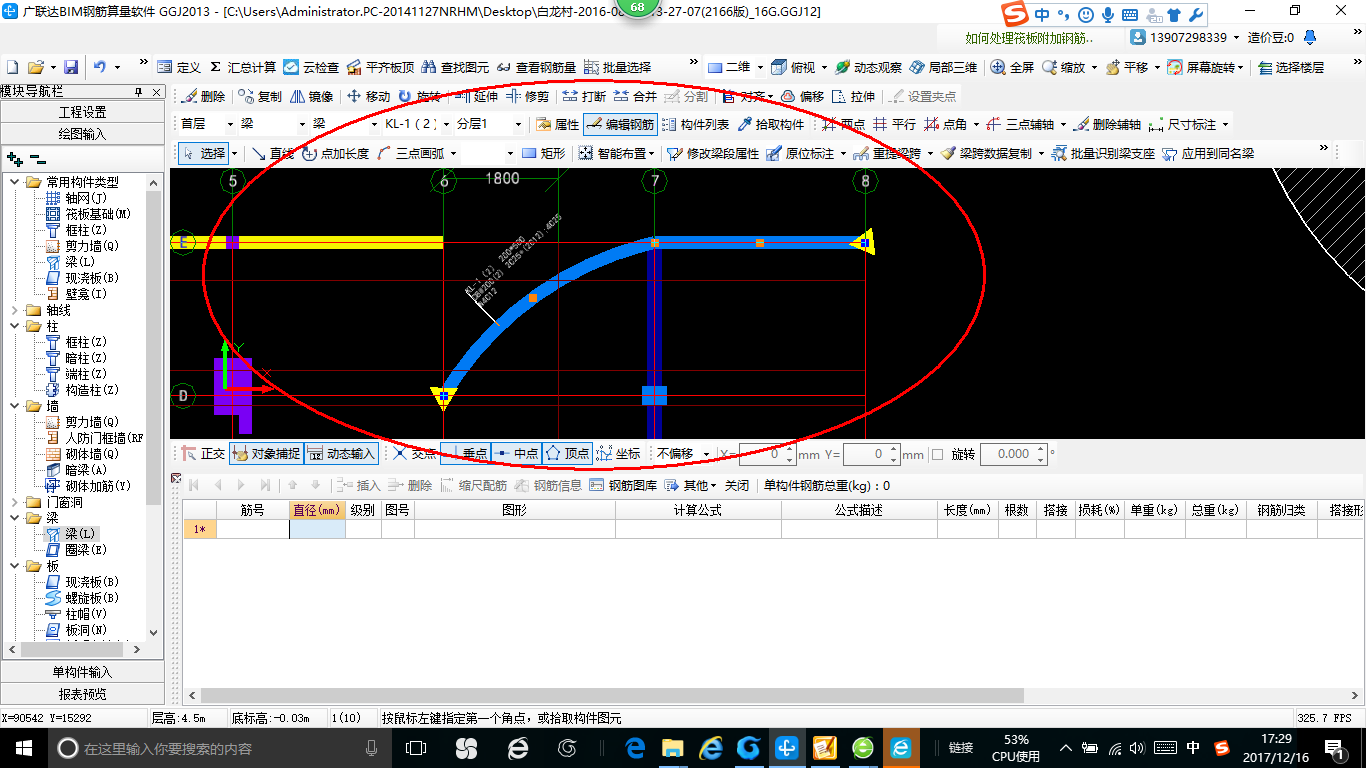Screen dimensions: 1366x768
Task: Click the rebar table horizontal scrollbar
Action: pyautogui.click(x=612, y=695)
